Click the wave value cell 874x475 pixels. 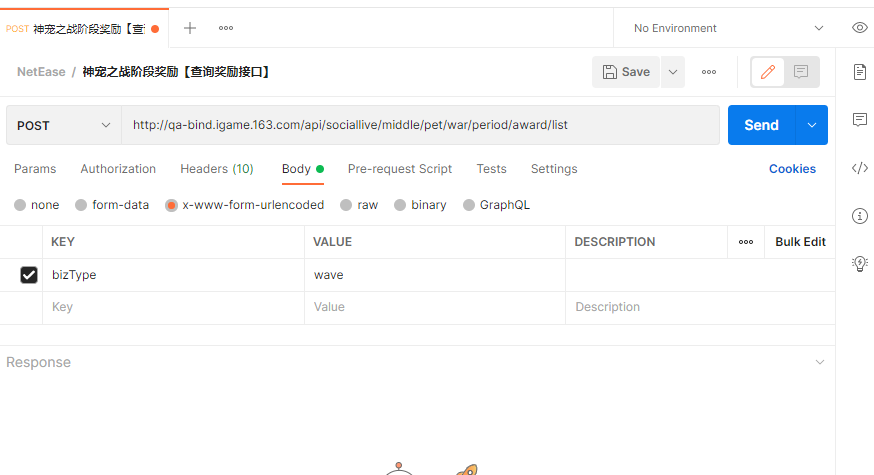click(x=435, y=275)
